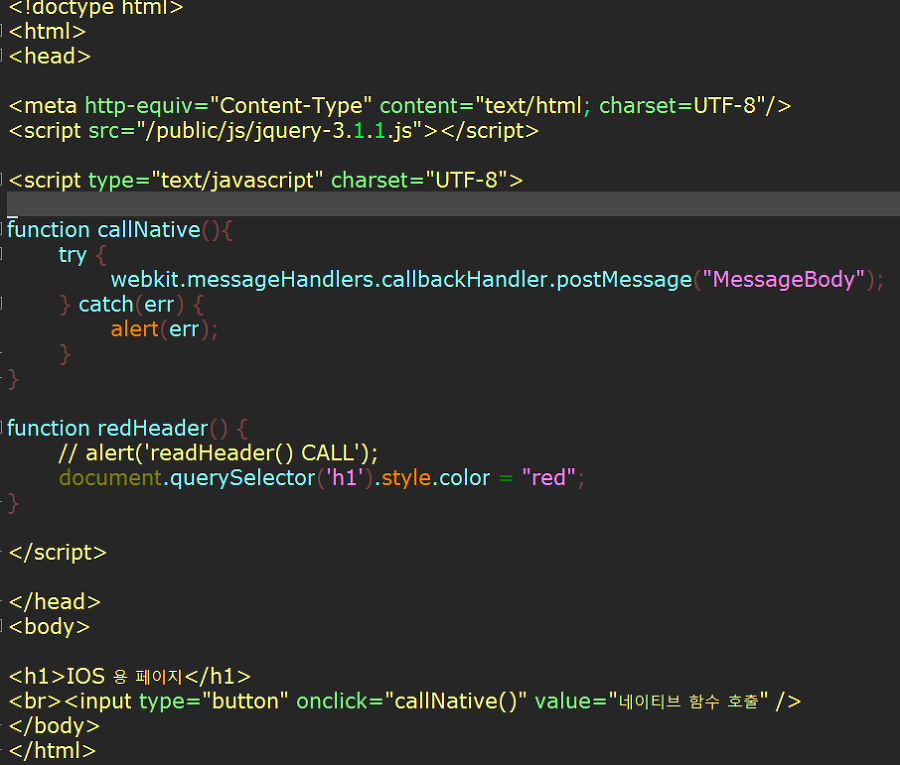The width and height of the screenshot is (900, 765).
Task: Click the "MessageBody" string literal
Action: [x=783, y=279]
